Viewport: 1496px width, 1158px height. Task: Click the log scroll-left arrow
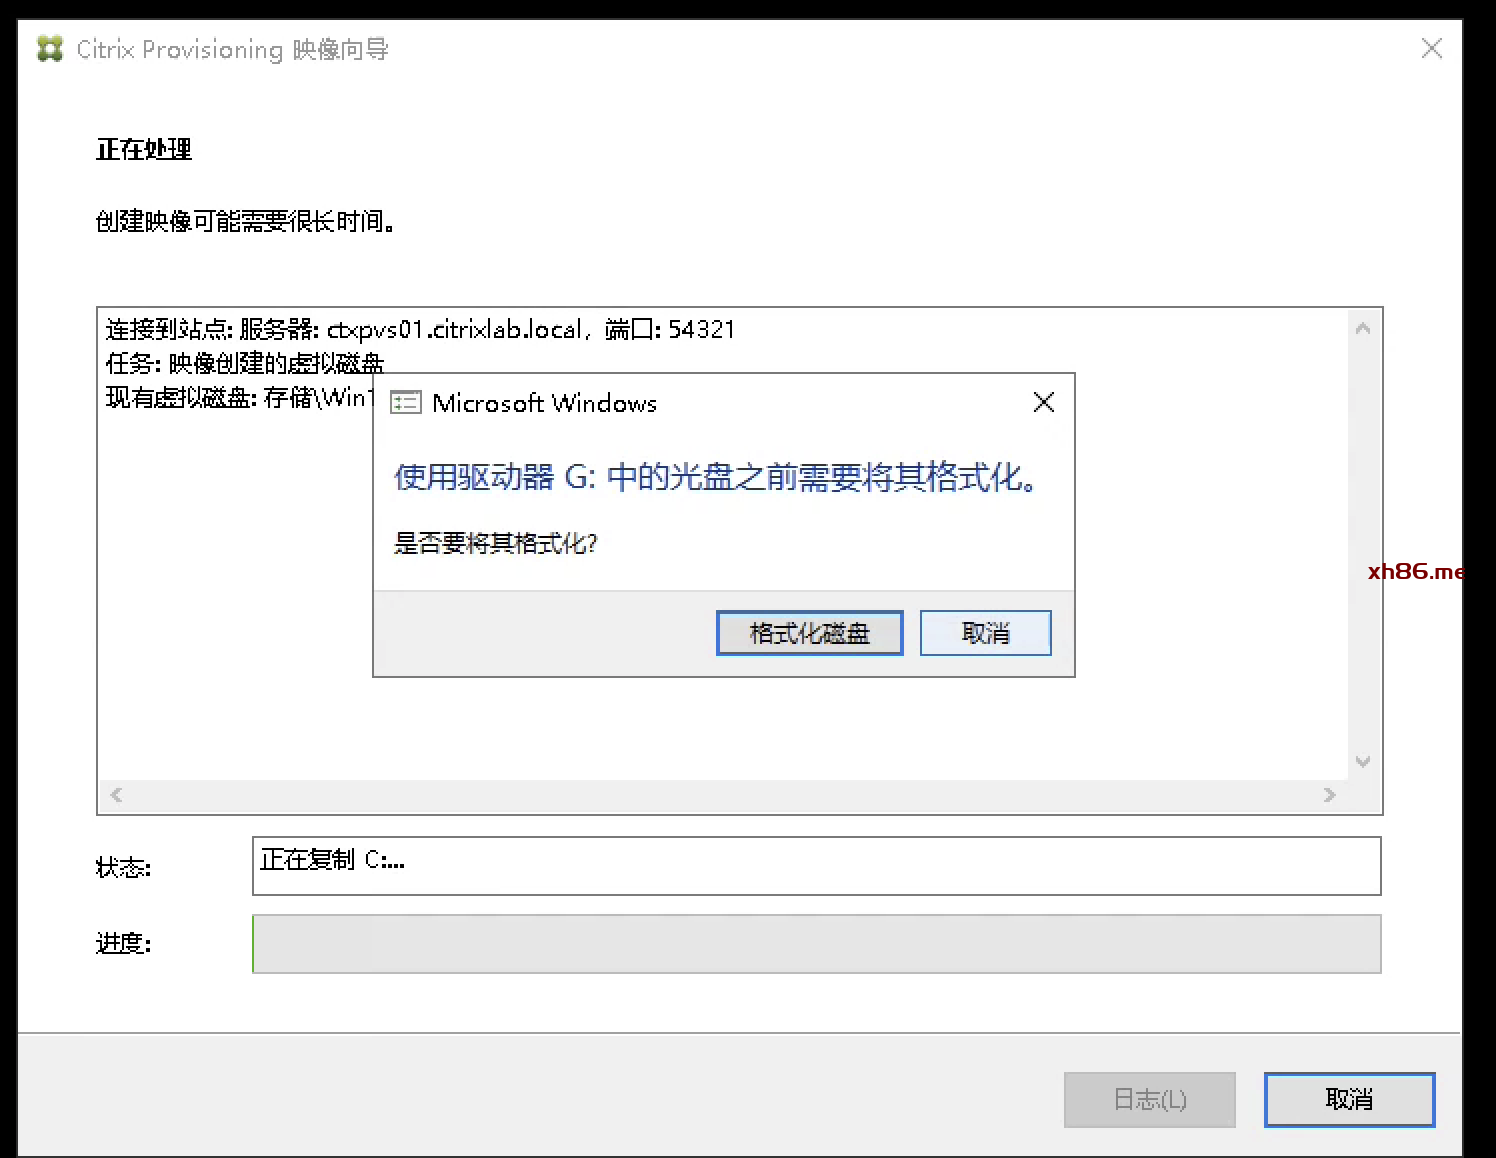click(x=116, y=795)
